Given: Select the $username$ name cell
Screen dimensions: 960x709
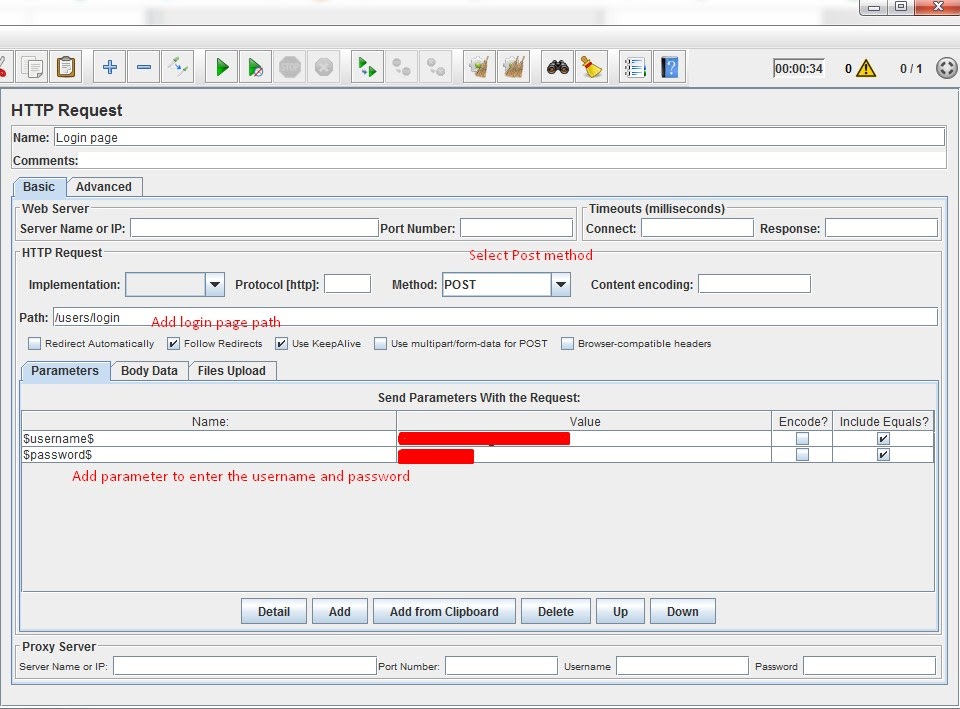Looking at the screenshot, I should pyautogui.click(x=209, y=438).
